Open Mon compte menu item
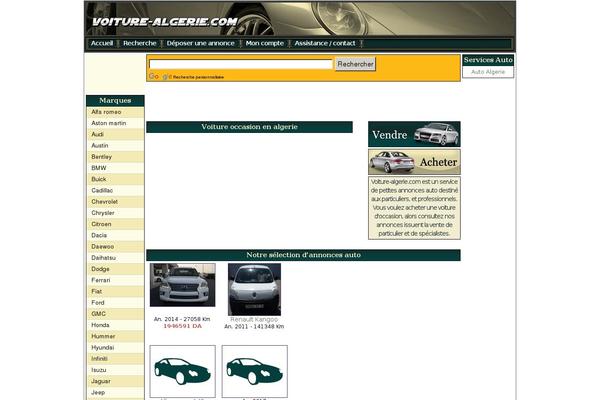Viewport: 600px width, 400px height. [x=265, y=43]
